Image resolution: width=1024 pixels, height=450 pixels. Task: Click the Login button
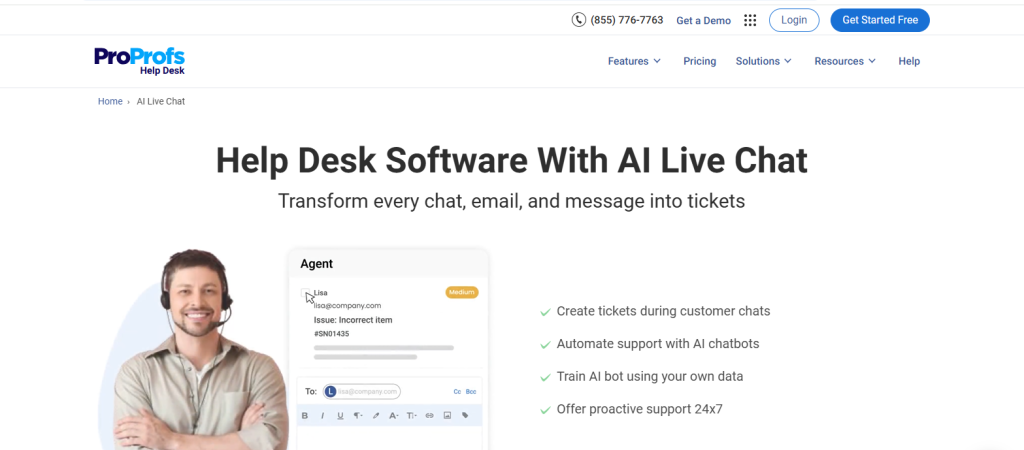[x=794, y=20]
